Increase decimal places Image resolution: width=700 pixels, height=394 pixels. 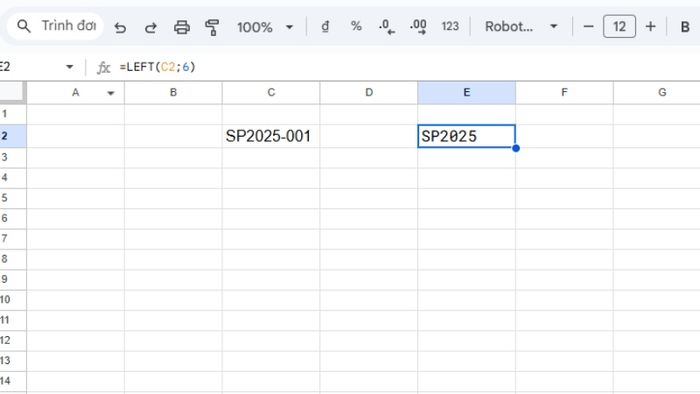pyautogui.click(x=418, y=27)
